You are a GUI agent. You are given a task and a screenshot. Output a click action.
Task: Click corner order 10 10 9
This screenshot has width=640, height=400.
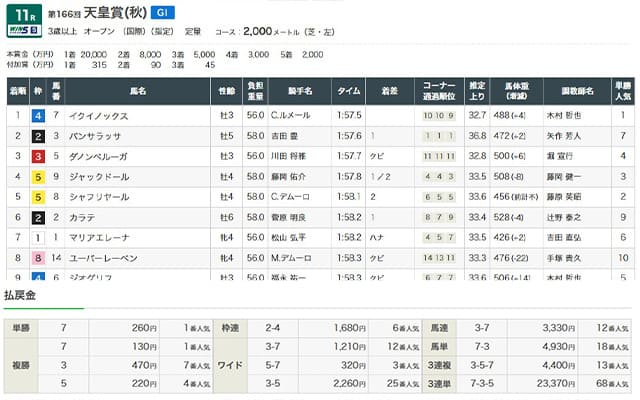439,116
